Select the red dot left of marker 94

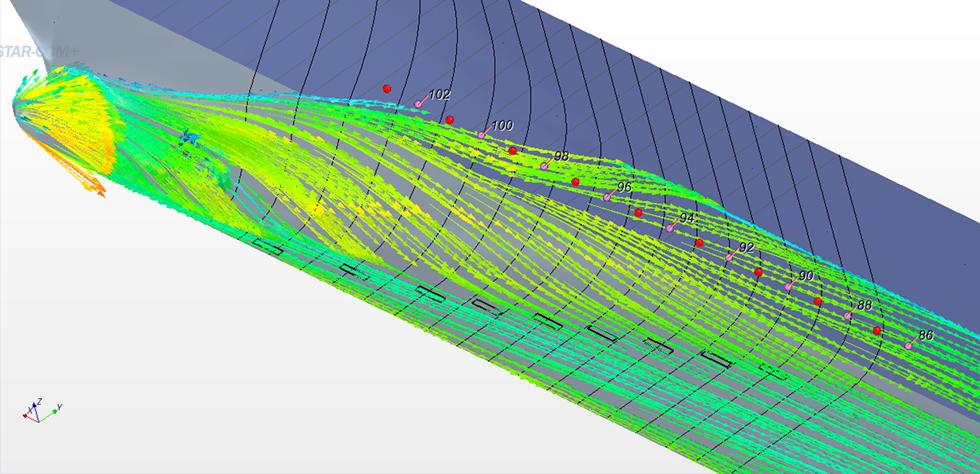click(x=638, y=213)
